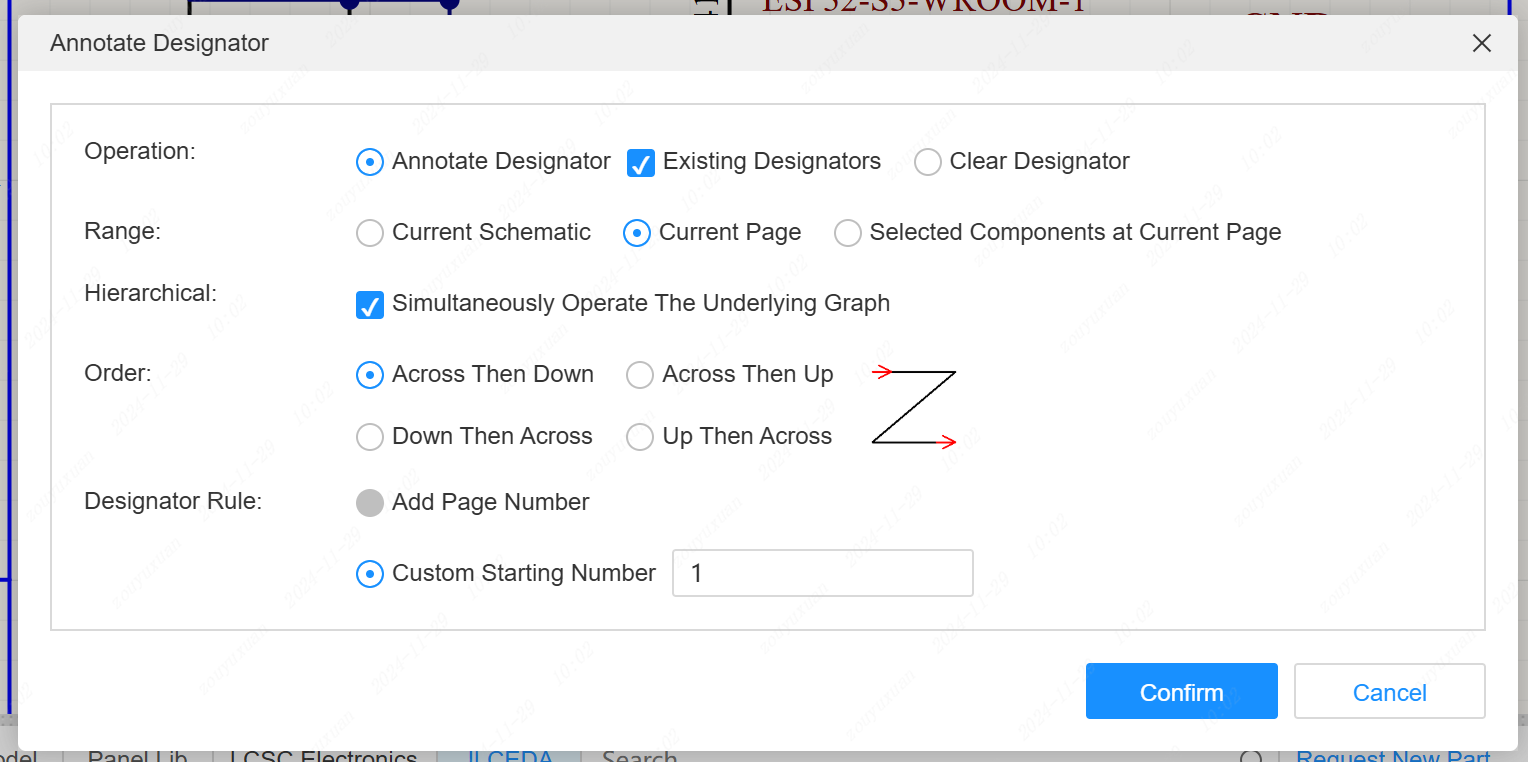Open the Request New Part link
The width and height of the screenshot is (1528, 762).
(1392, 755)
